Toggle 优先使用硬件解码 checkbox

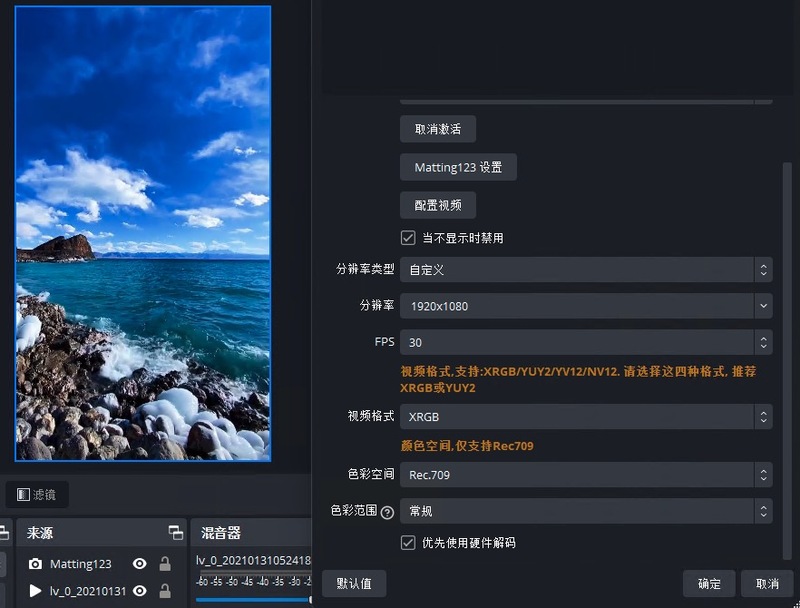(408, 542)
